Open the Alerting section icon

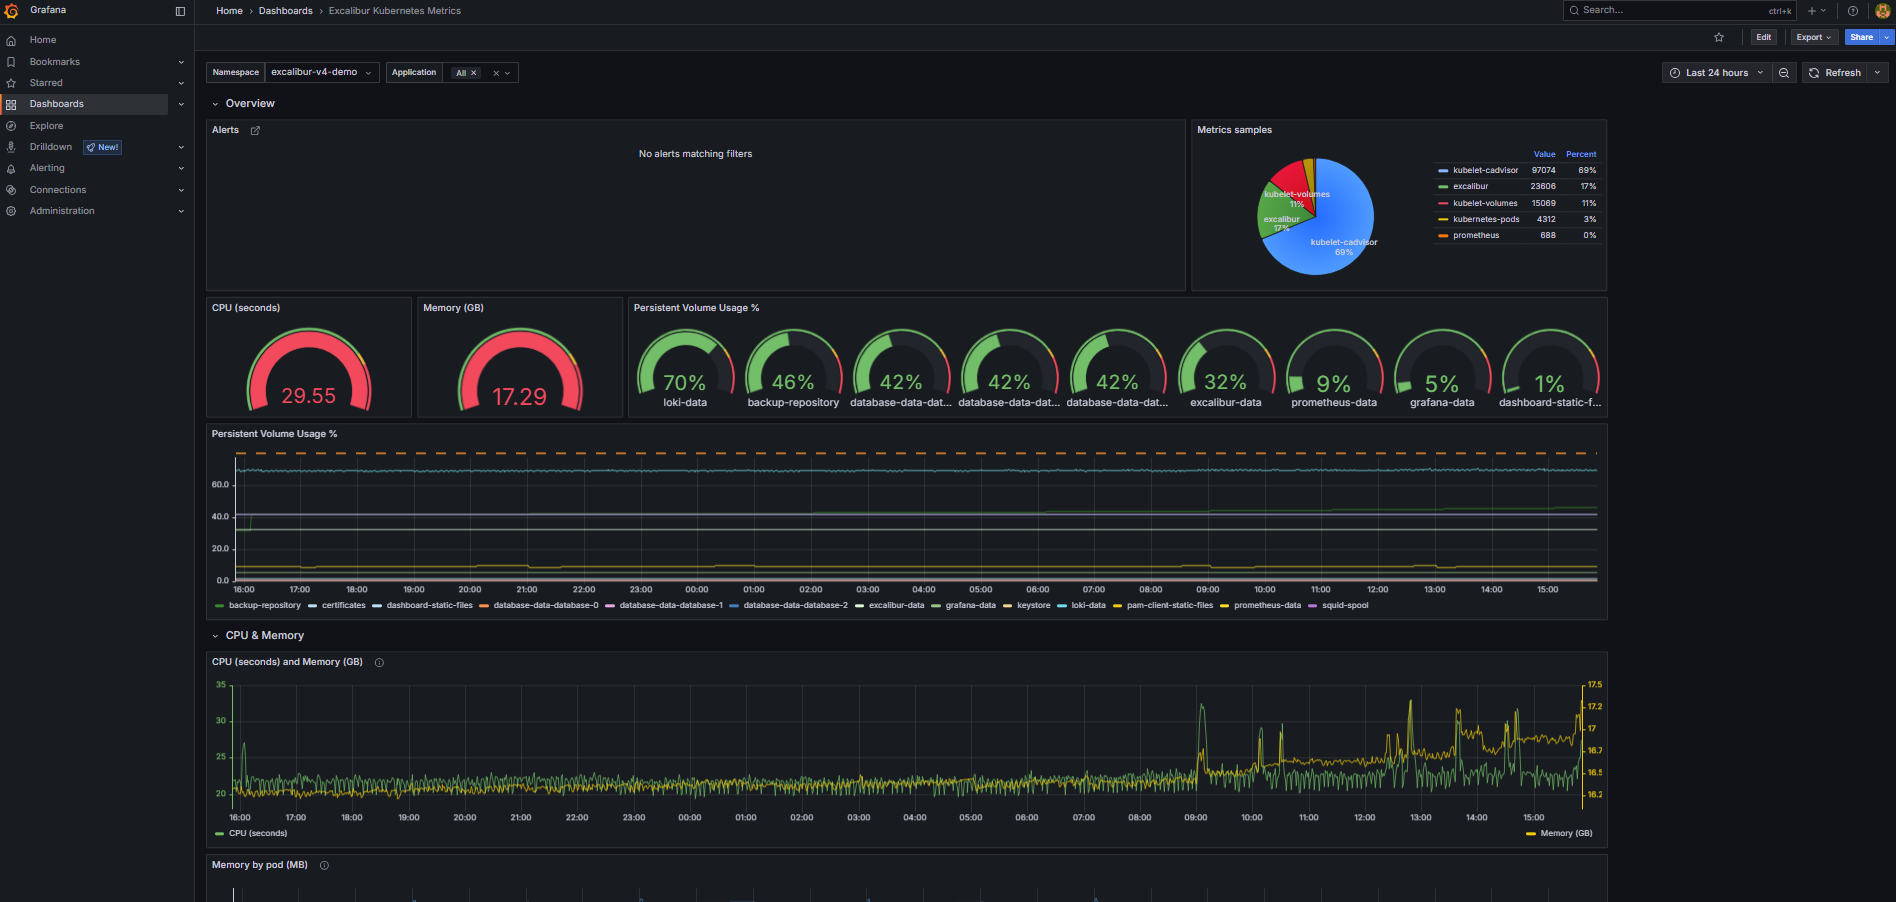point(11,168)
